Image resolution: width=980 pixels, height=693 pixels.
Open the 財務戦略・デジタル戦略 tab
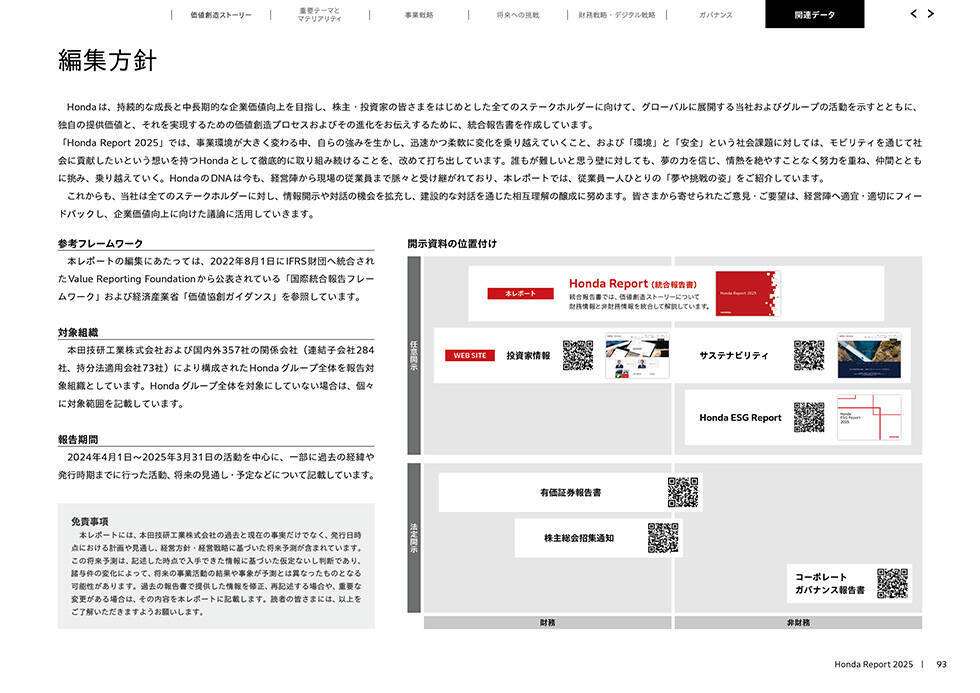[617, 15]
